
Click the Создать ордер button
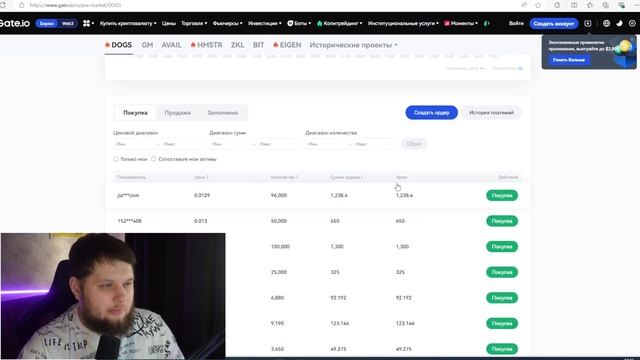[431, 113]
